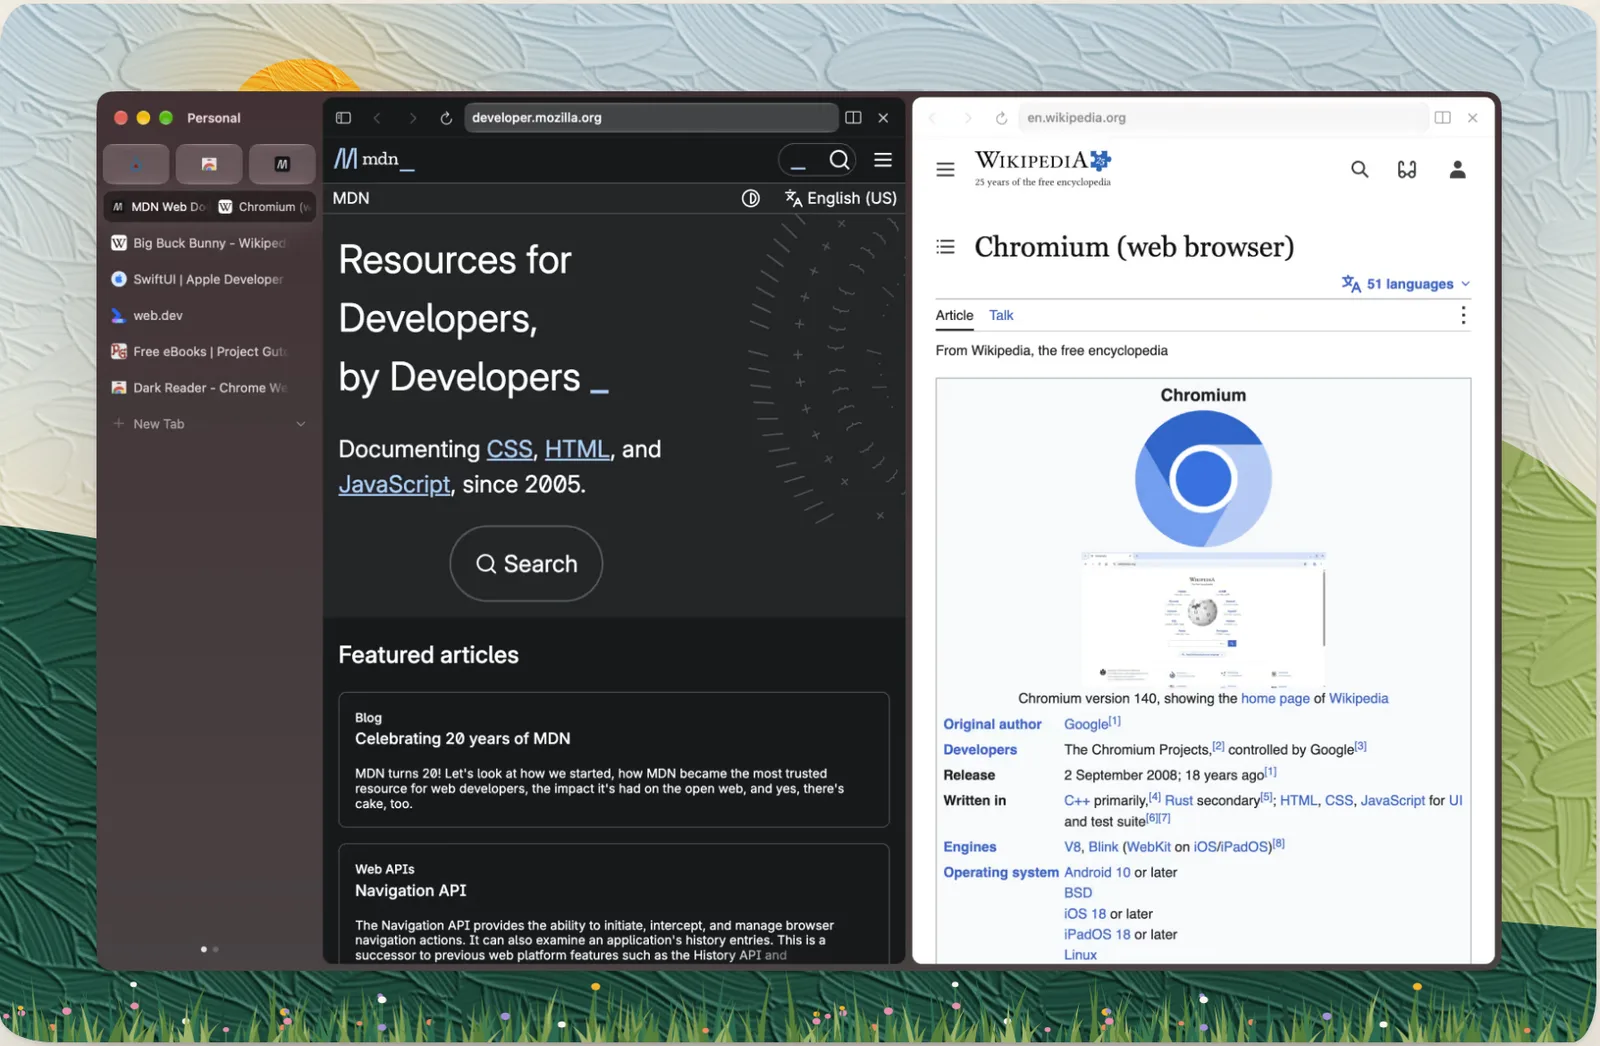Go forward in the MDN pane
Screen dimensions: 1600x1046
pyautogui.click(x=412, y=118)
